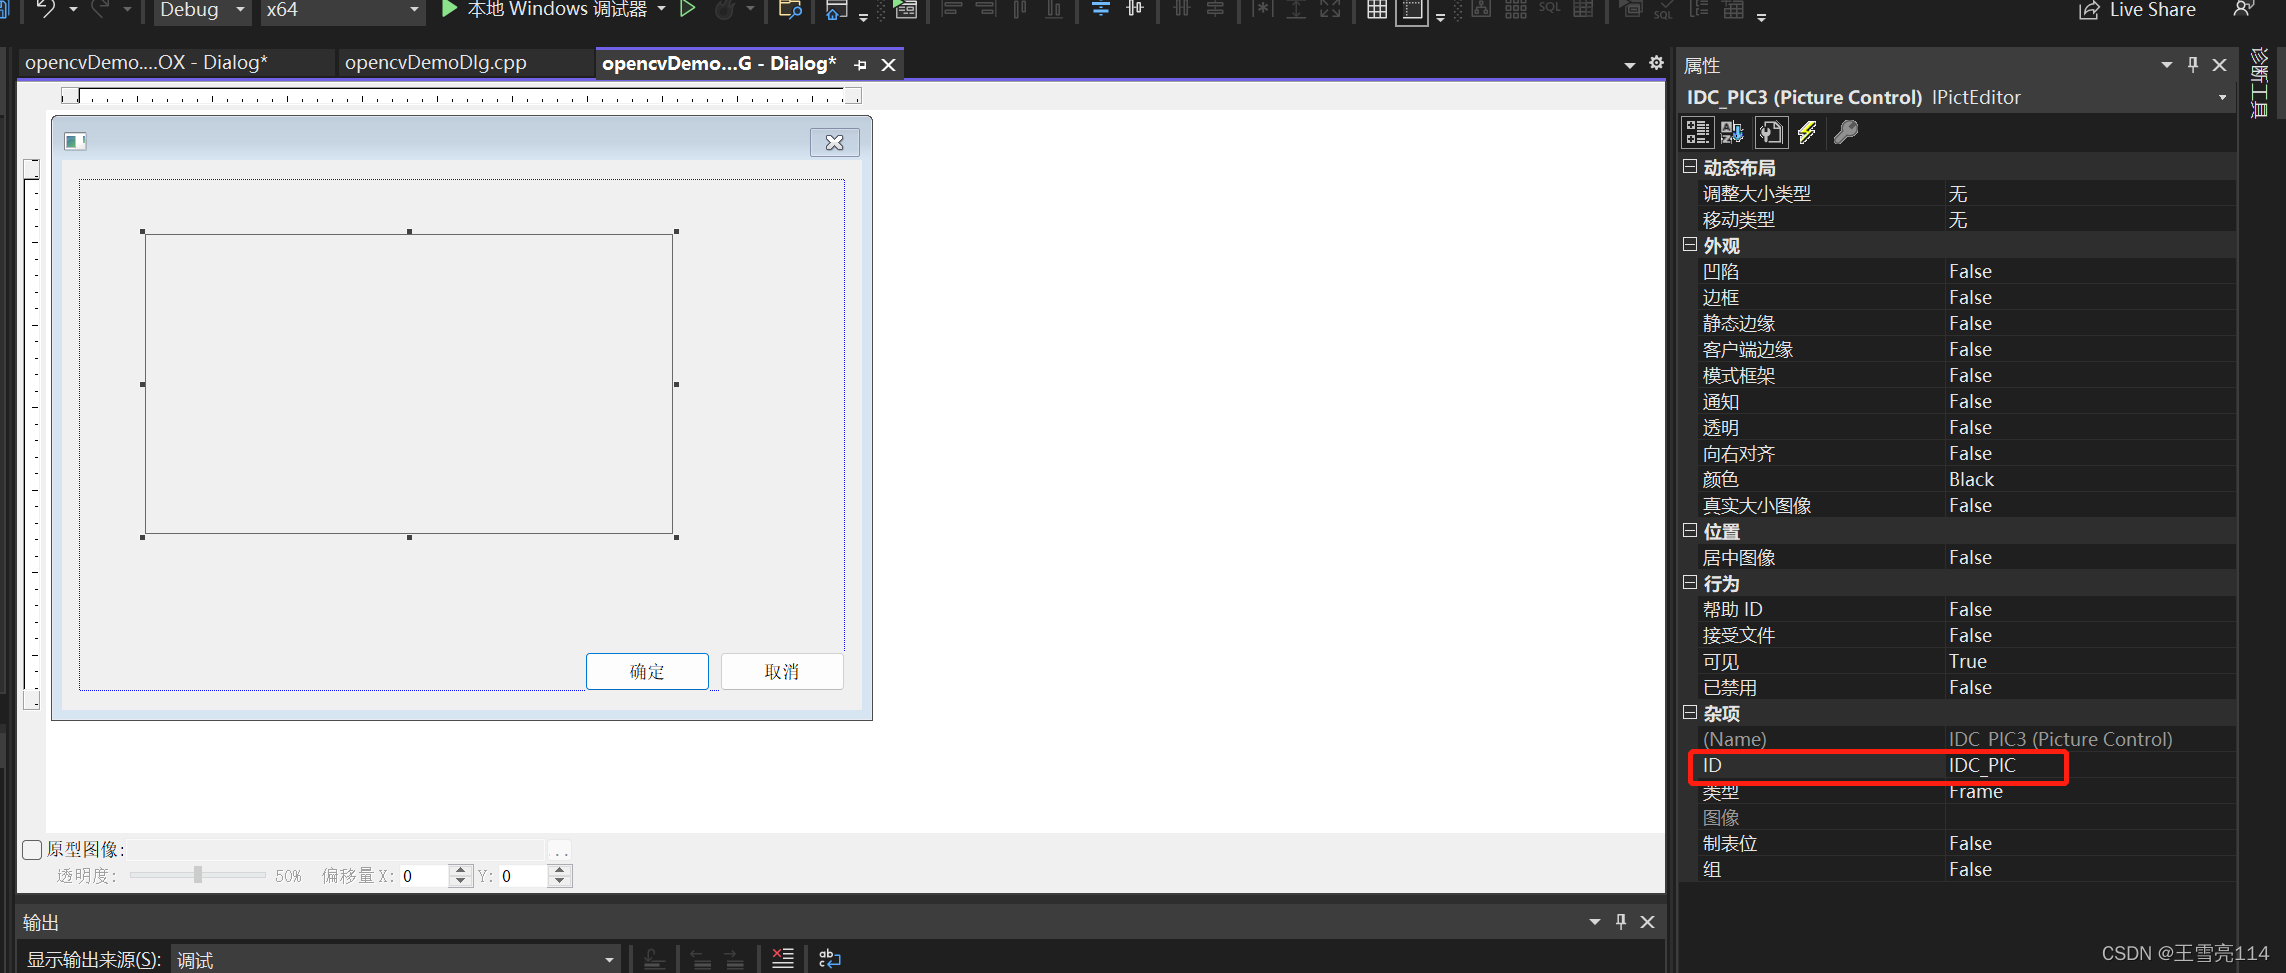Collapse the 位置 category
The height and width of the screenshot is (973, 2286).
tap(1690, 531)
